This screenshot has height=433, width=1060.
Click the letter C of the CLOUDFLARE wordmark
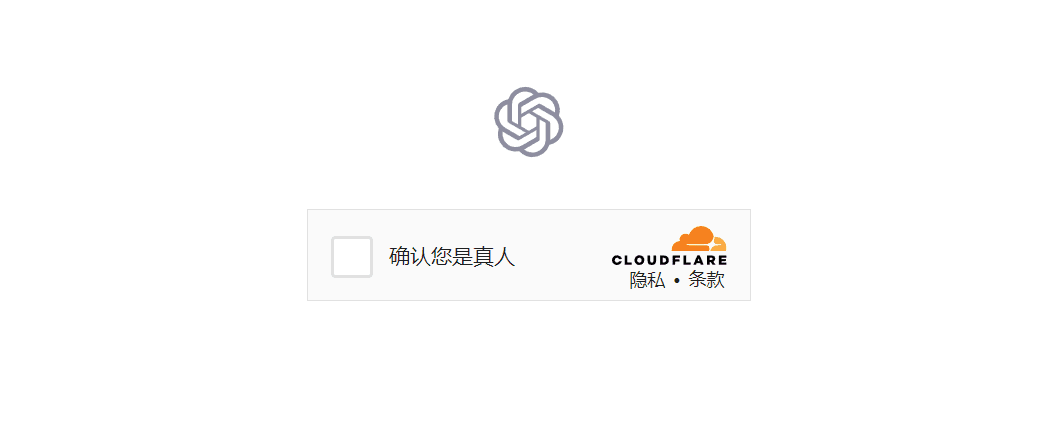click(617, 260)
